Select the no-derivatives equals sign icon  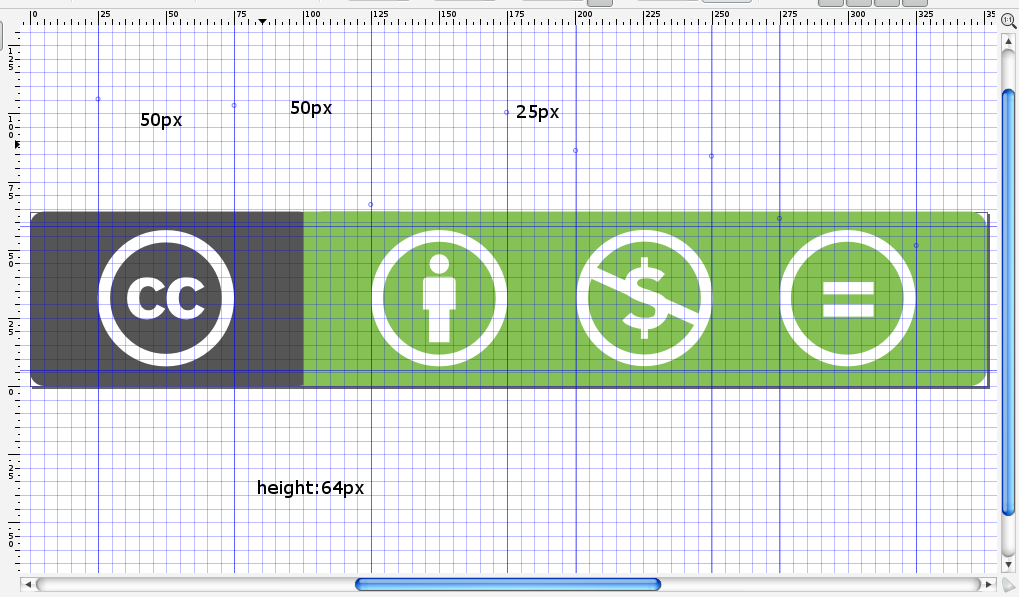[x=848, y=298]
